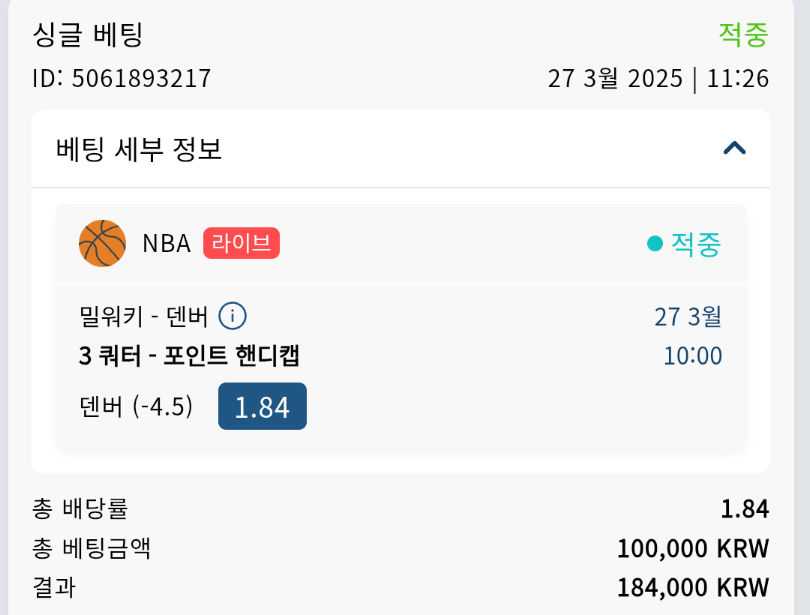
Task: Click the 100,000 KRW stake amount
Action: coord(693,548)
